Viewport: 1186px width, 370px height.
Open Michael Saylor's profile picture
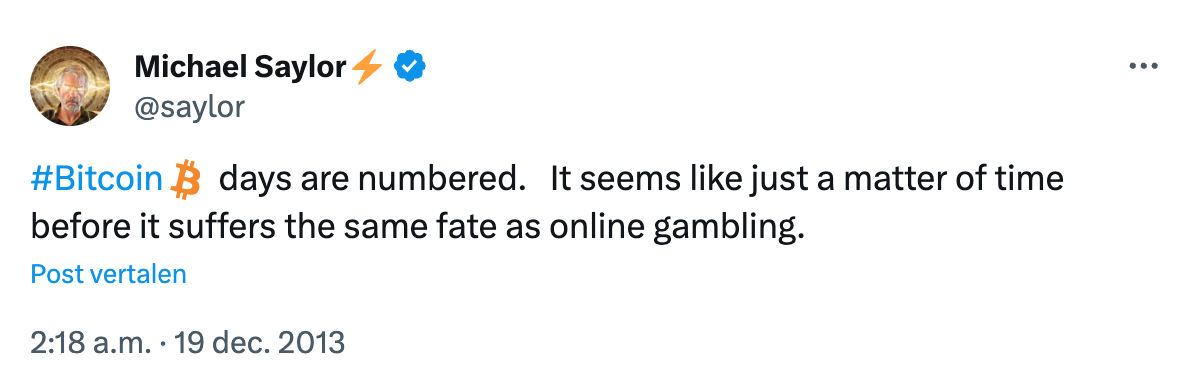click(70, 86)
